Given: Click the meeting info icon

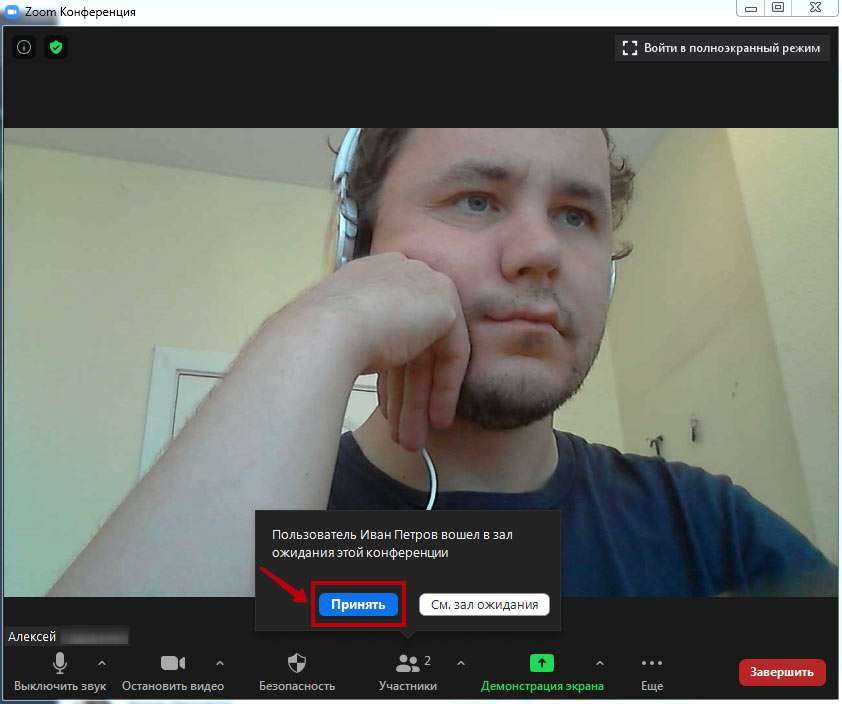Looking at the screenshot, I should click(x=24, y=47).
